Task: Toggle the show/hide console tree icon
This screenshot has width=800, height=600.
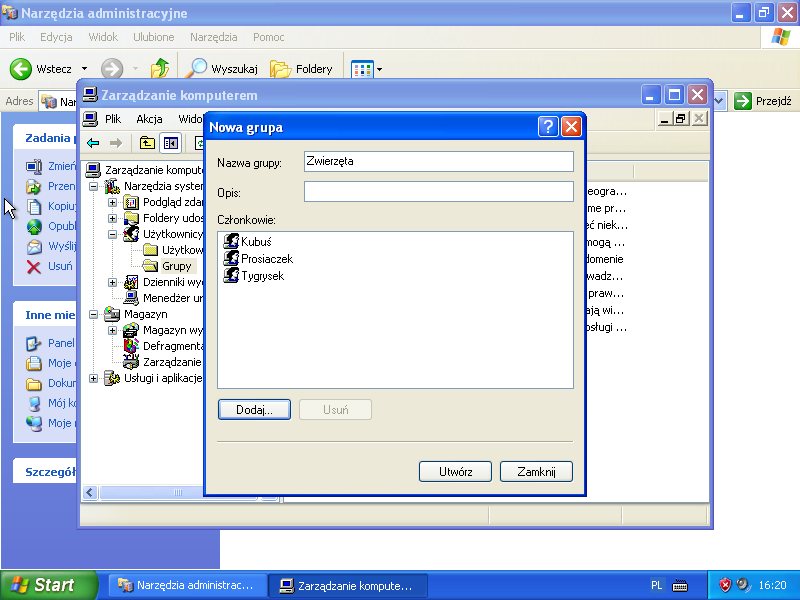Action: (170, 143)
